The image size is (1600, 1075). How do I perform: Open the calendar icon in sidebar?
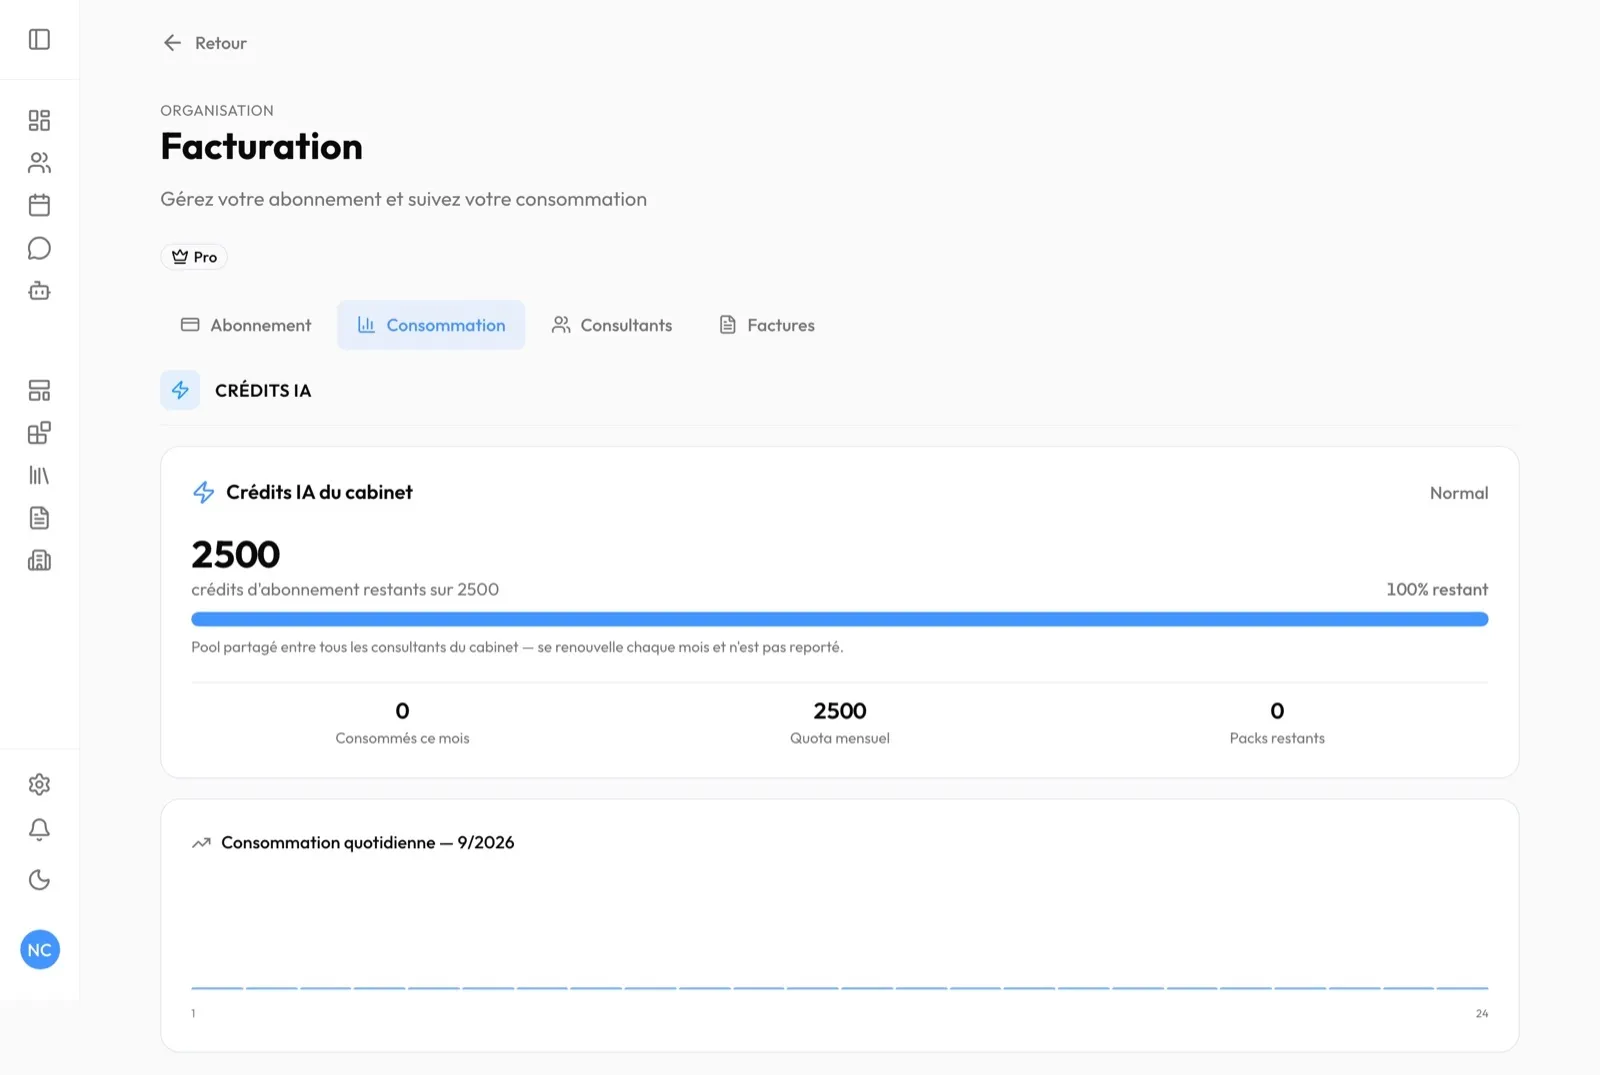tap(39, 205)
